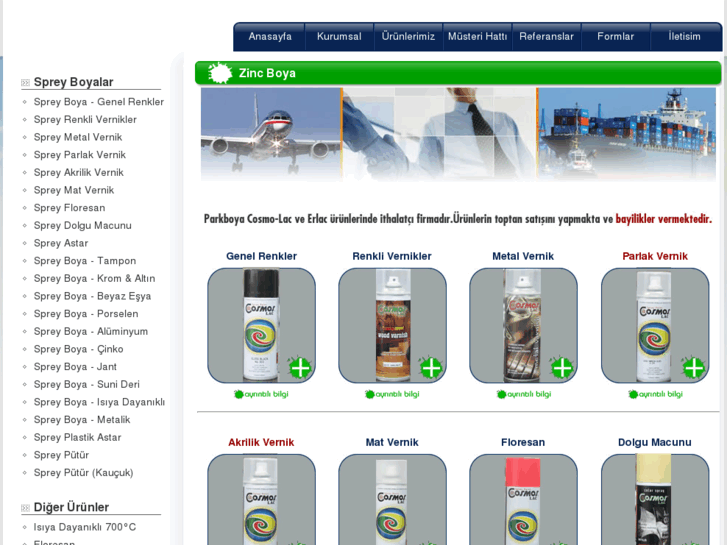Click ayrıntılı bilgi under Genel Renkler
The width and height of the screenshot is (727, 545).
[261, 394]
